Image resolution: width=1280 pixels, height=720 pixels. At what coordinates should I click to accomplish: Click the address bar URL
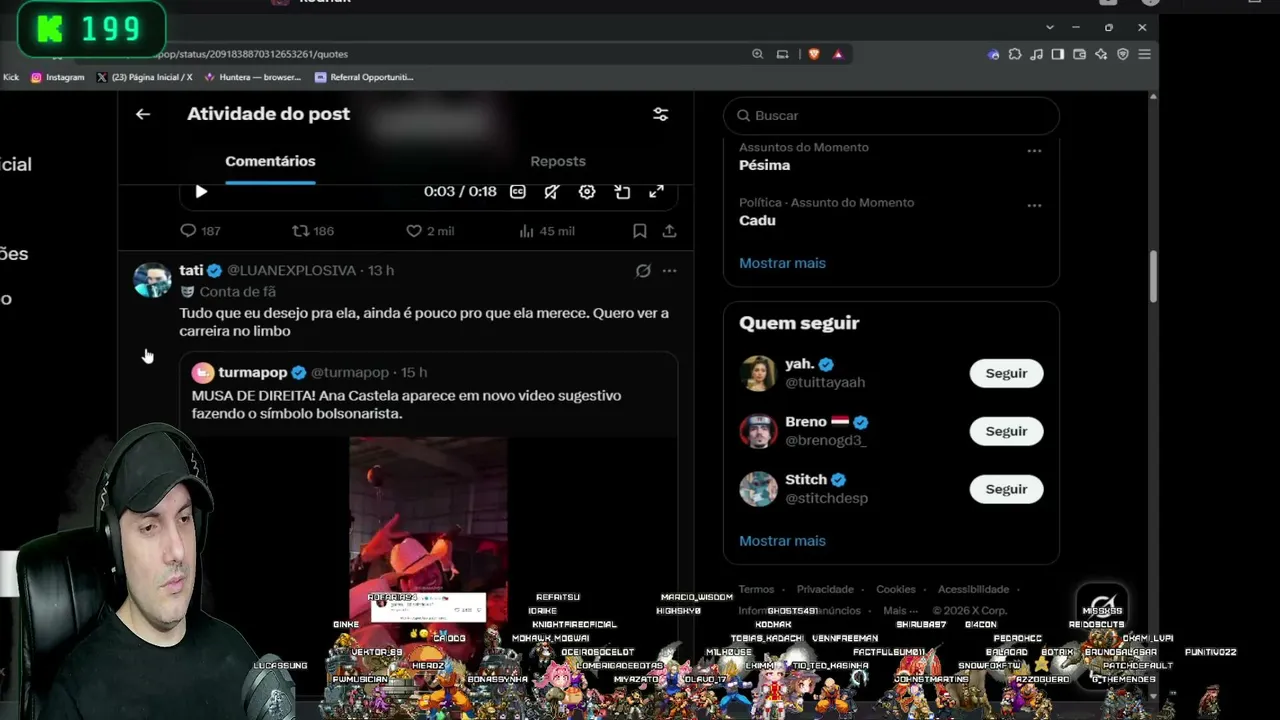coord(252,54)
